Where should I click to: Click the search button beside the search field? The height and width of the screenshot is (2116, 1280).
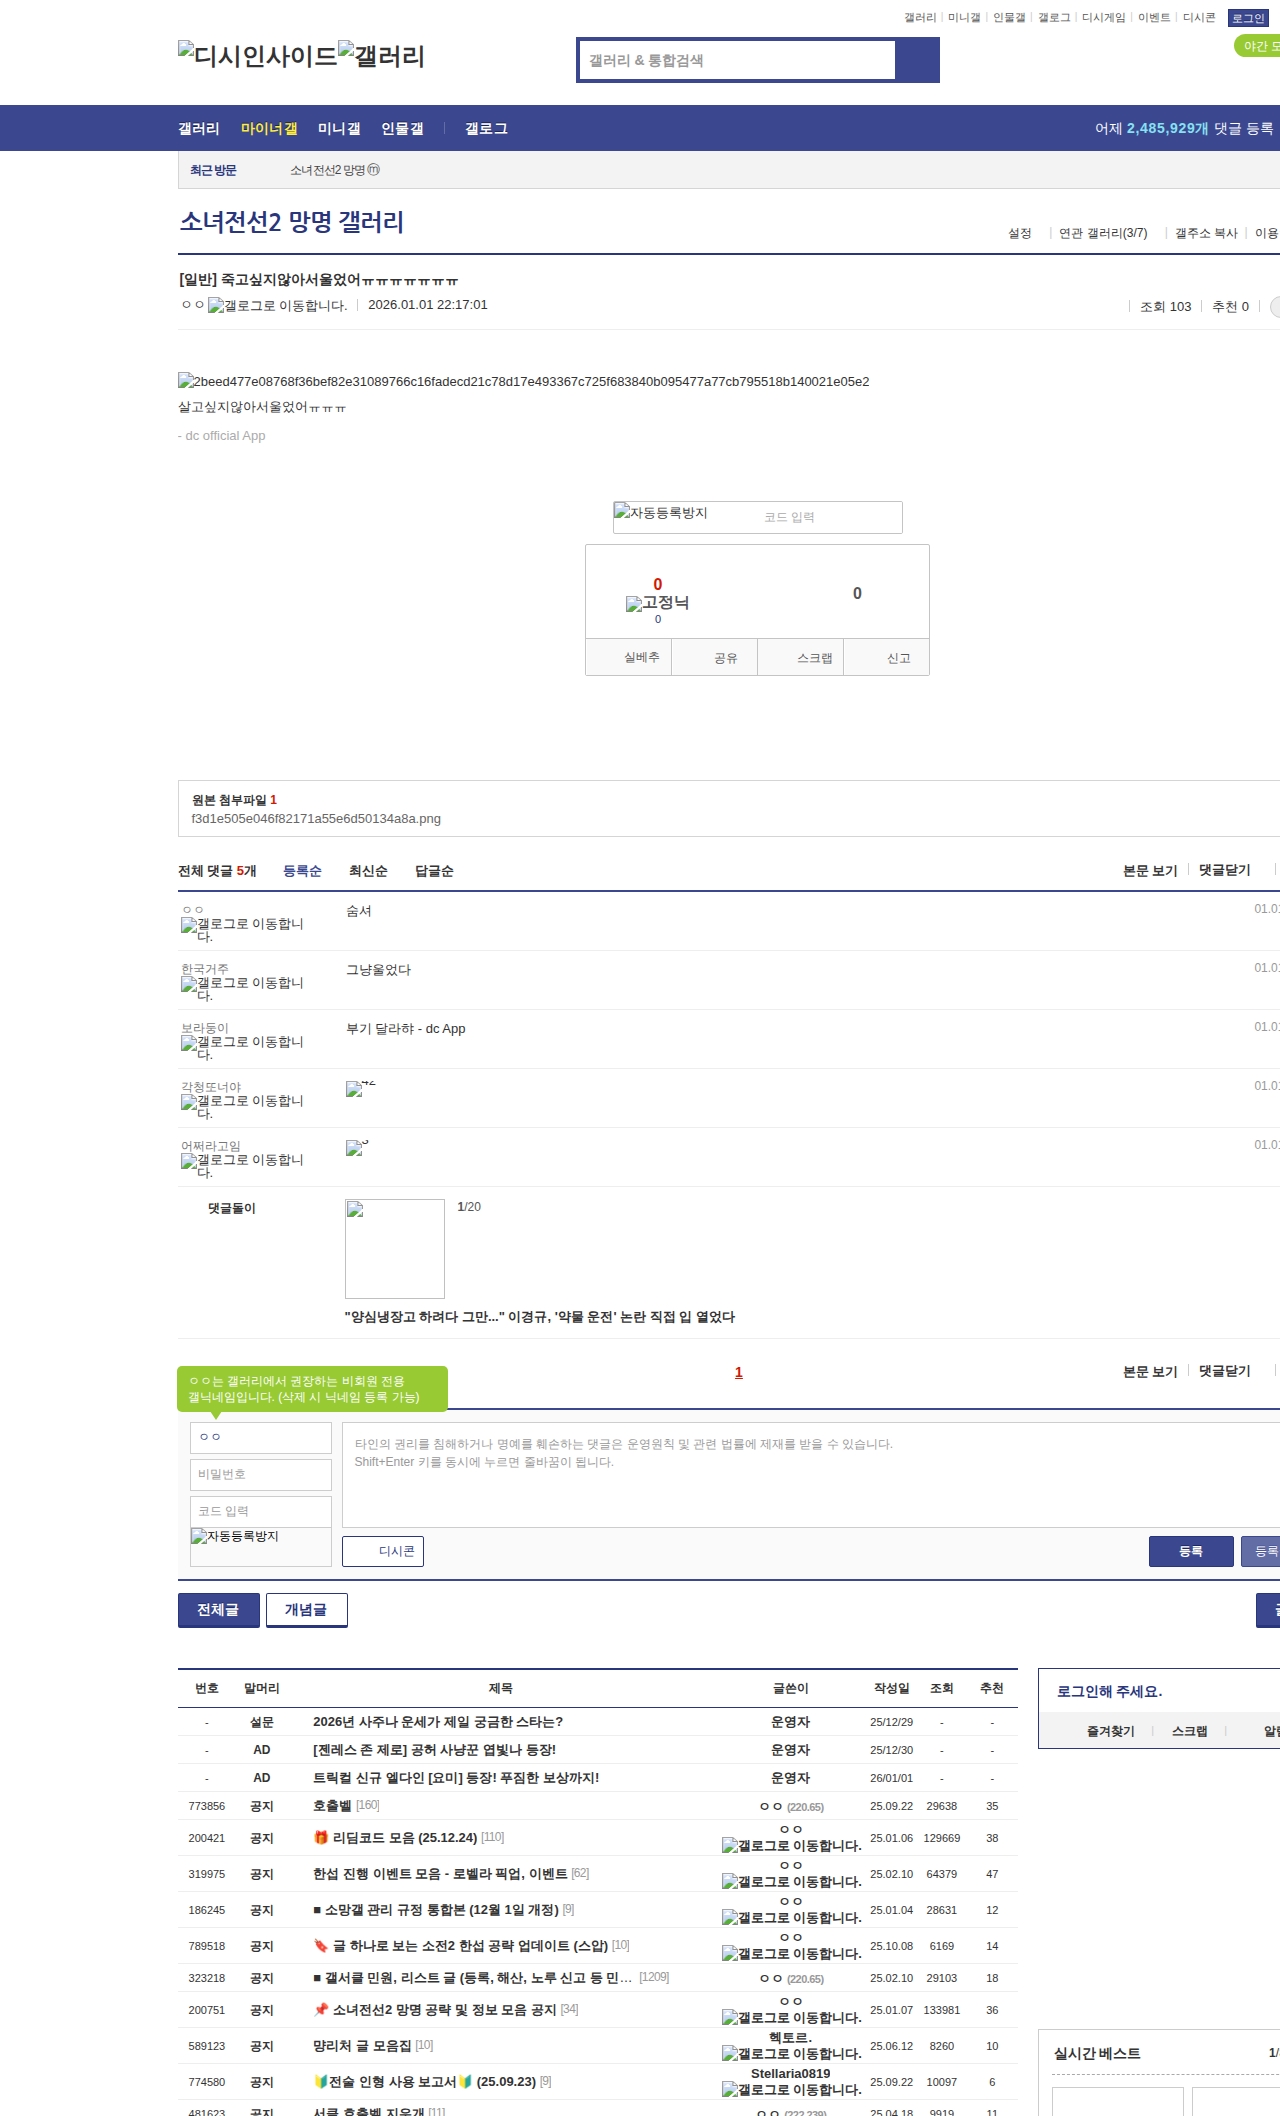point(916,60)
